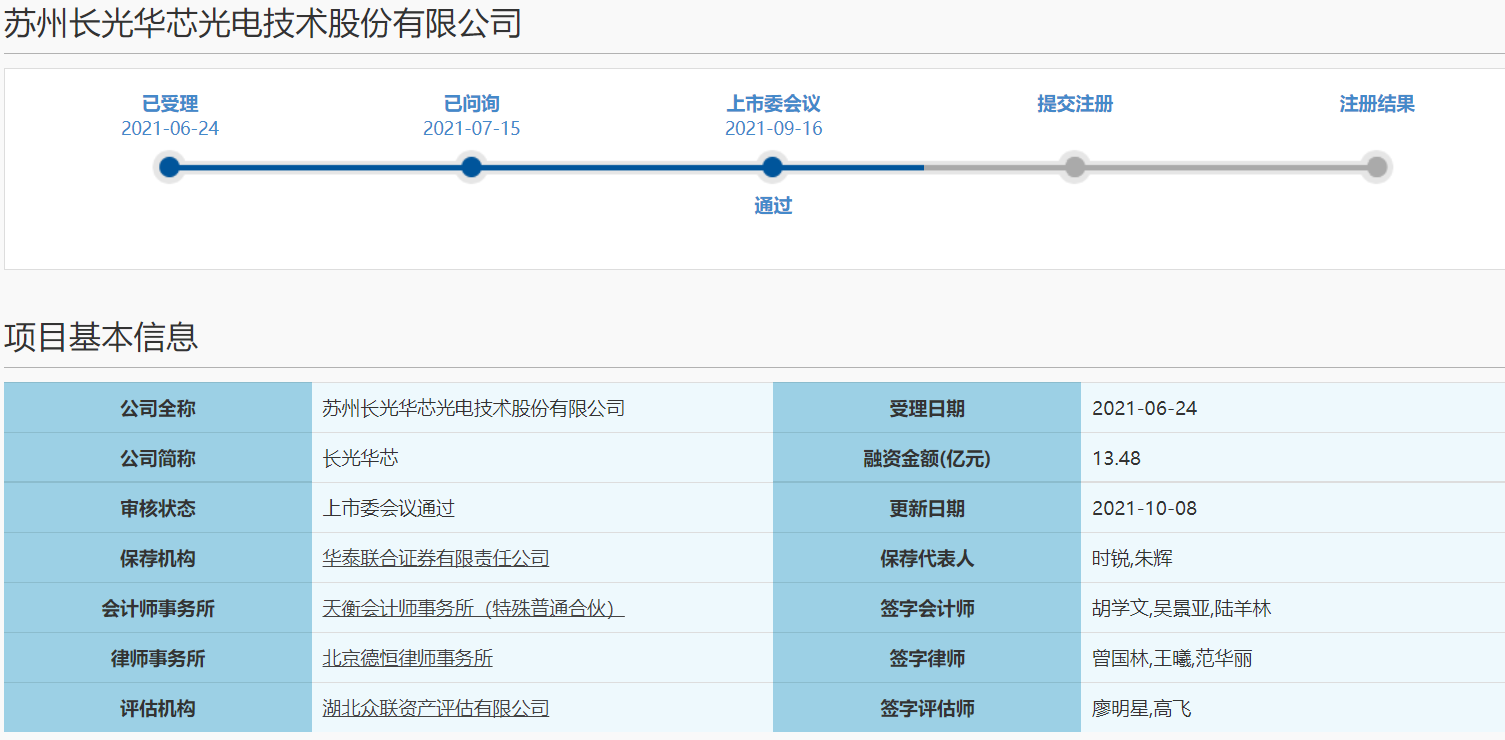1505x740 pixels.
Task: Click the 公司全称 header cell
Action: [158, 408]
